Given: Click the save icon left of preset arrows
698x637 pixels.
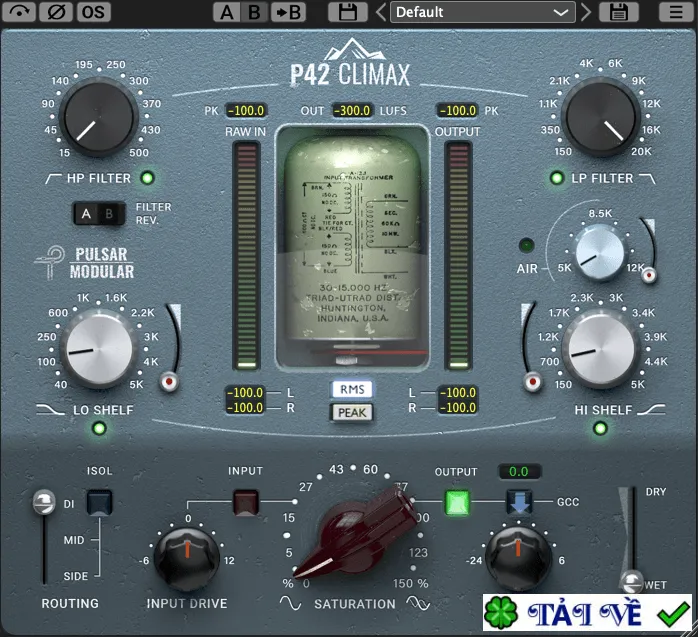Looking at the screenshot, I should click(348, 12).
